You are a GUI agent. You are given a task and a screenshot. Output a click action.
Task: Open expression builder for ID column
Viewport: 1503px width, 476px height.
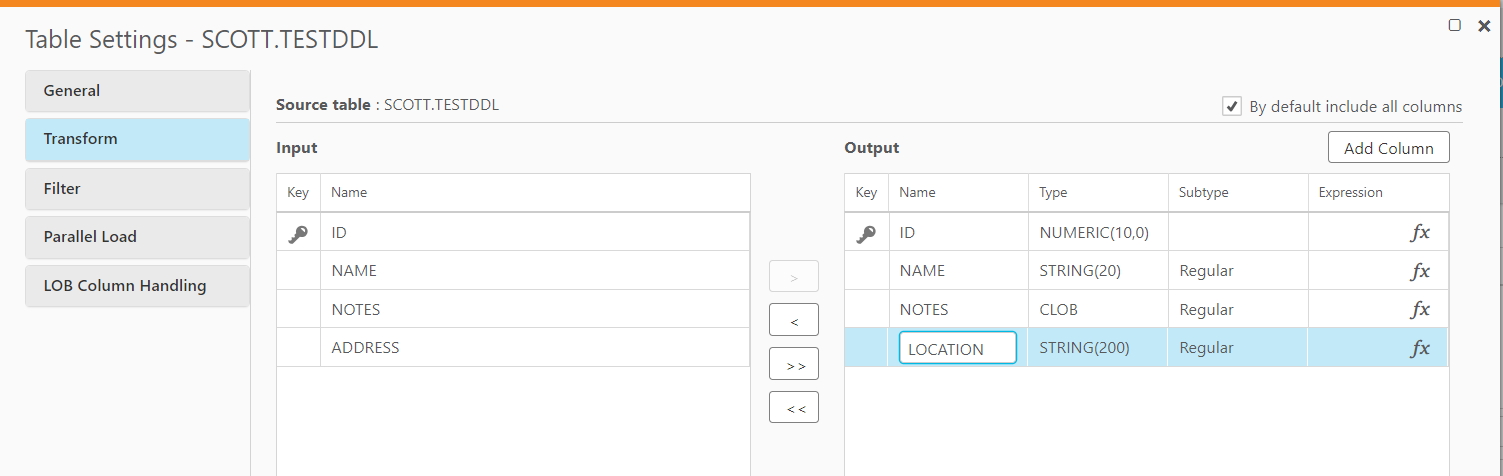pyautogui.click(x=1420, y=233)
